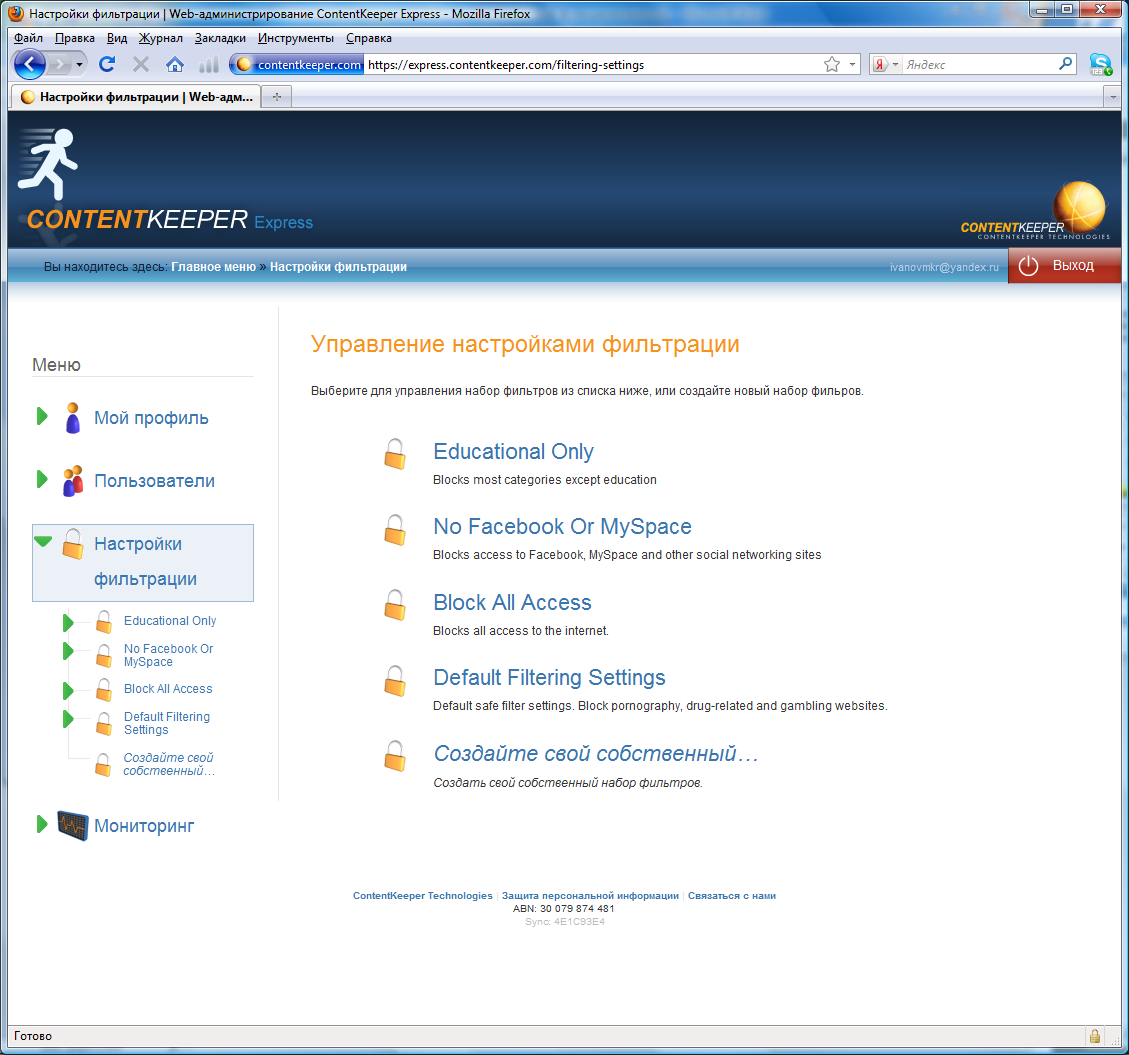Open the Правка menu

75,38
